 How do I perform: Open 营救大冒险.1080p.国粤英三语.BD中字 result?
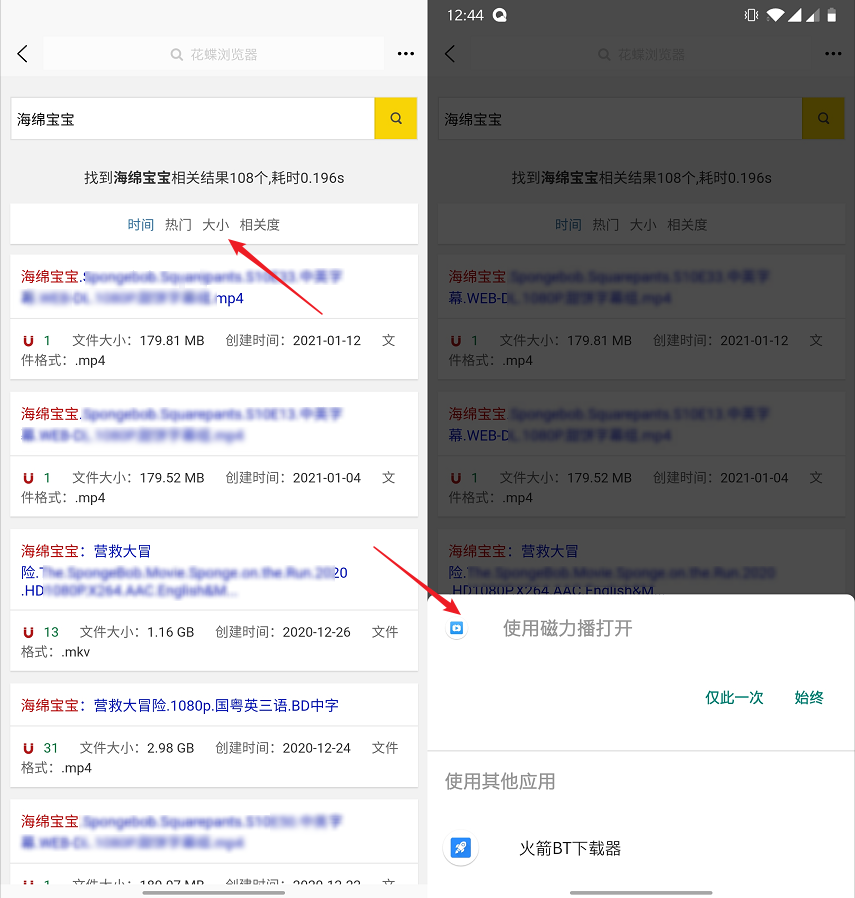pos(180,706)
